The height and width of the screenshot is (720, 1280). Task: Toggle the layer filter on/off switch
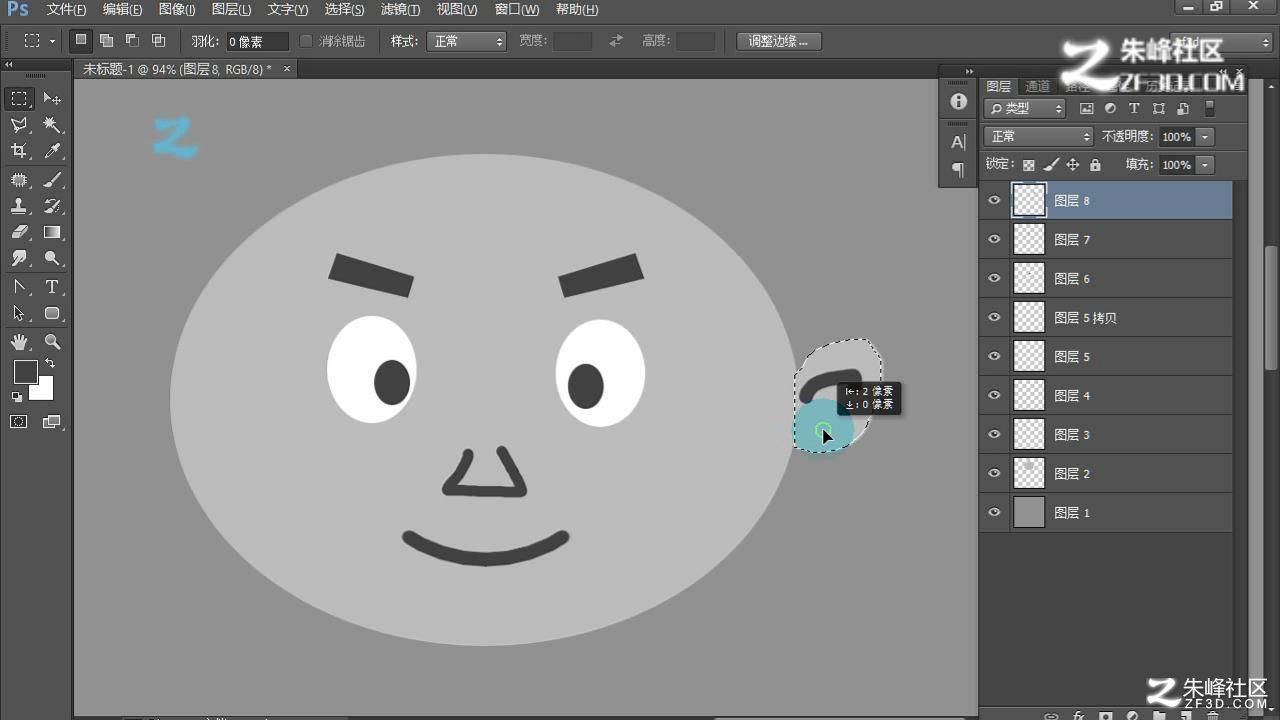click(x=1209, y=108)
